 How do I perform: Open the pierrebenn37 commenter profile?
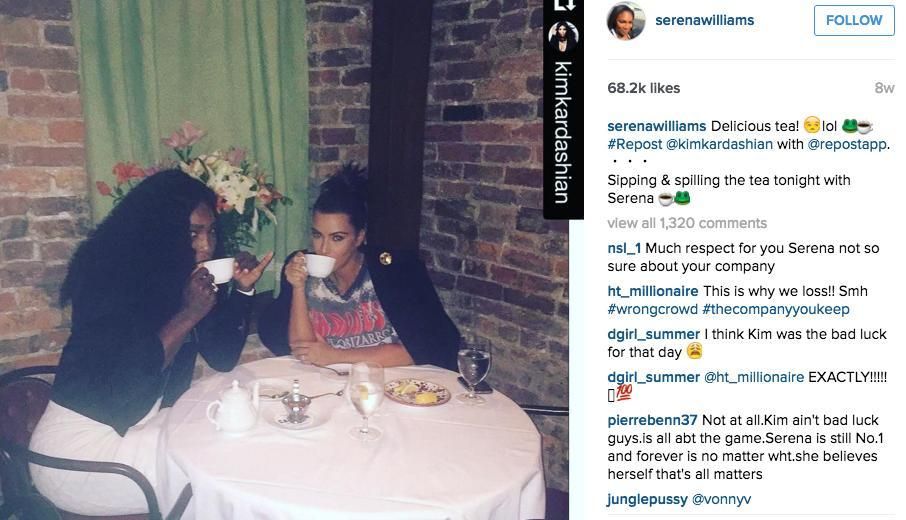[652, 420]
